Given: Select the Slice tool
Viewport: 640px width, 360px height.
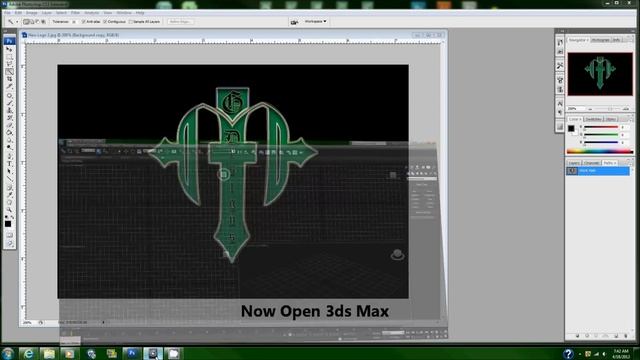Looking at the screenshot, I should pyautogui.click(x=9, y=86).
